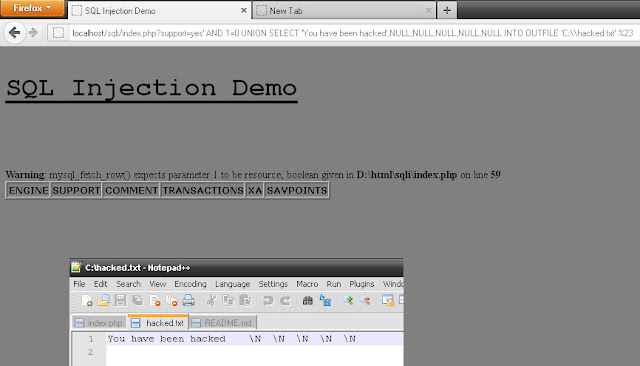
Task: Switch to index.php document tab
Action: 99,323
